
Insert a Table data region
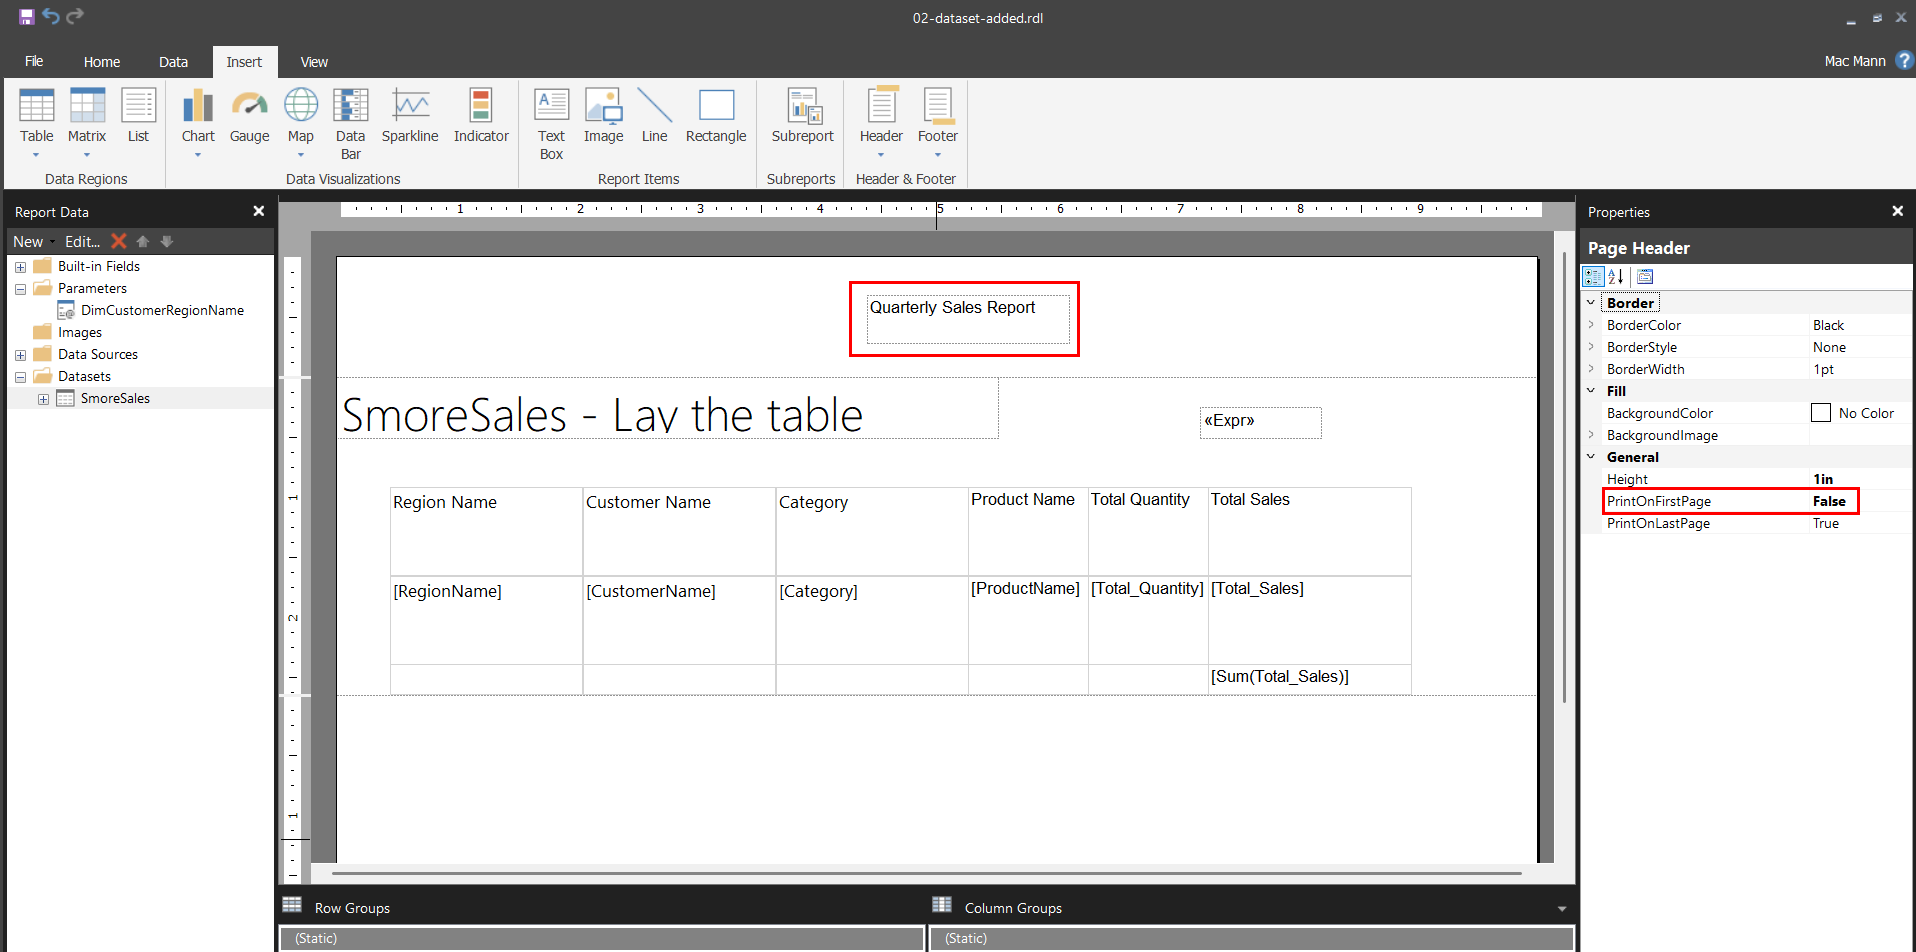click(x=37, y=122)
